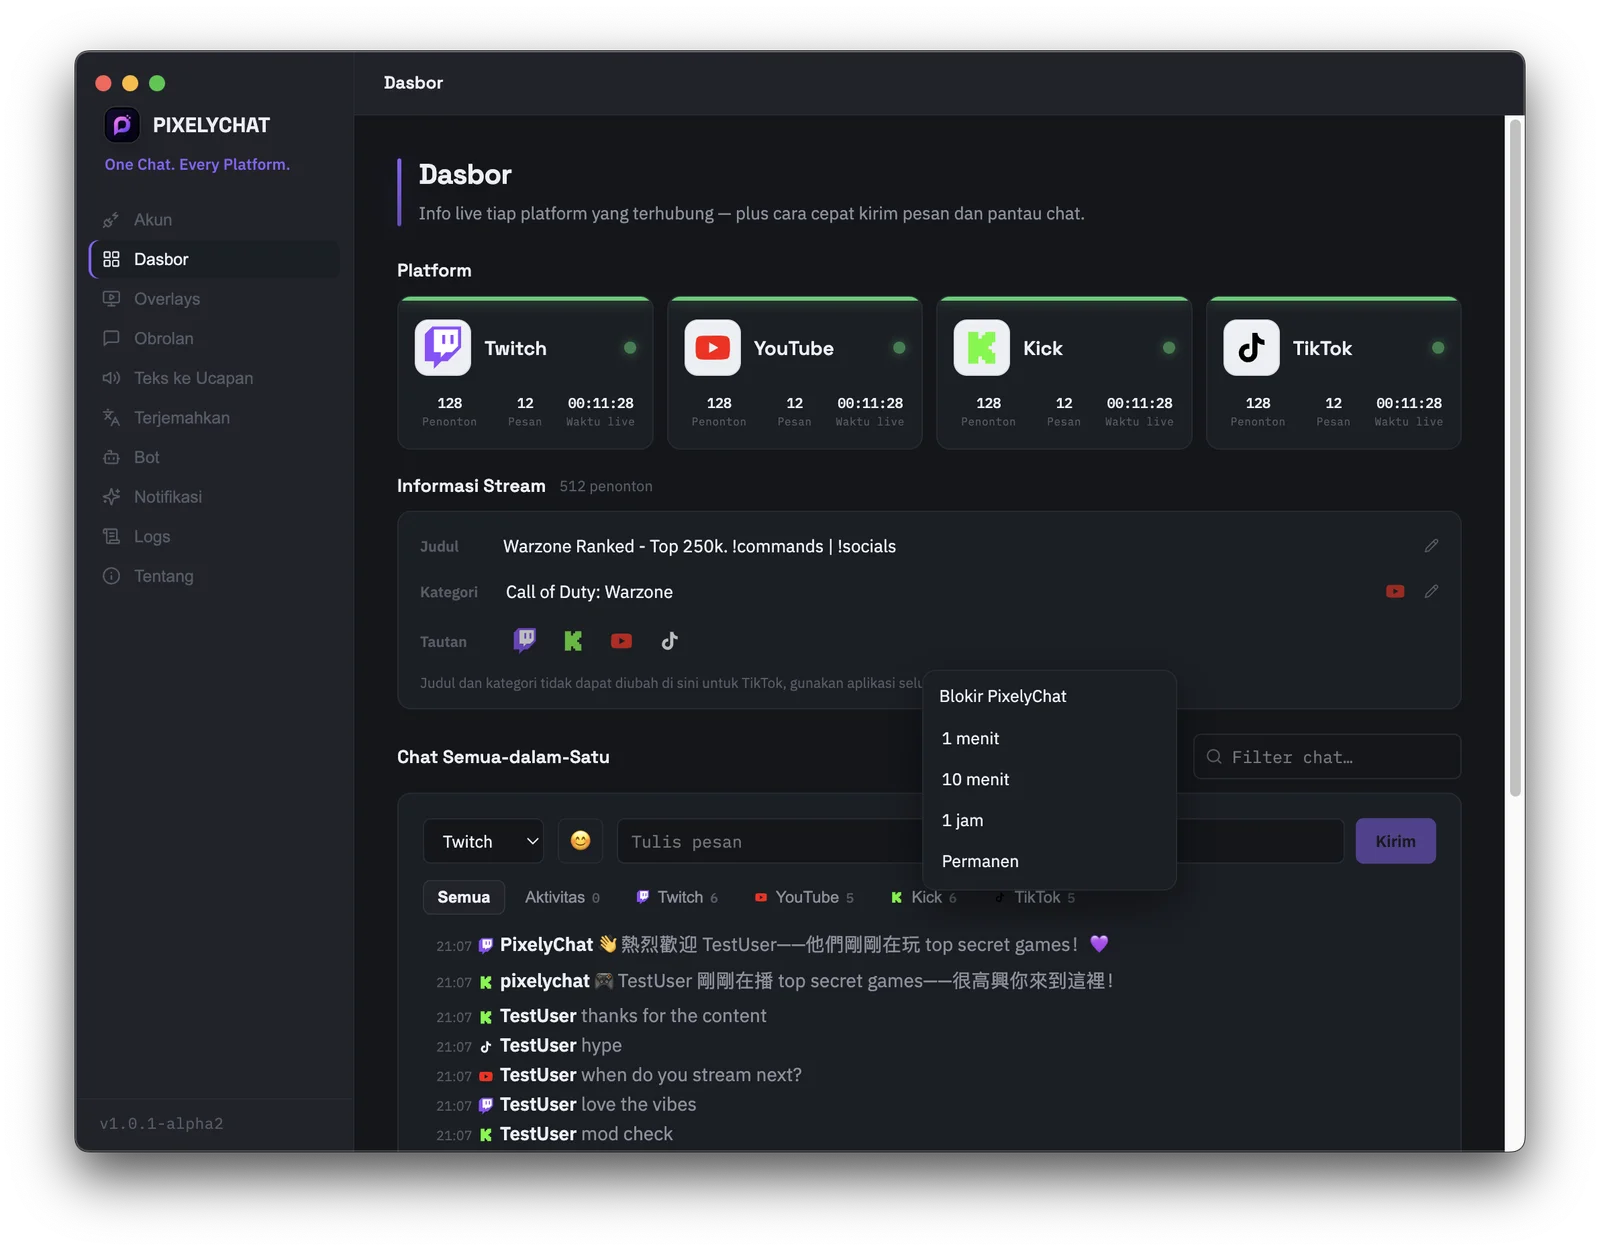The height and width of the screenshot is (1251, 1600).
Task: Click Twitch card '128' Penonton value
Action: point(450,403)
